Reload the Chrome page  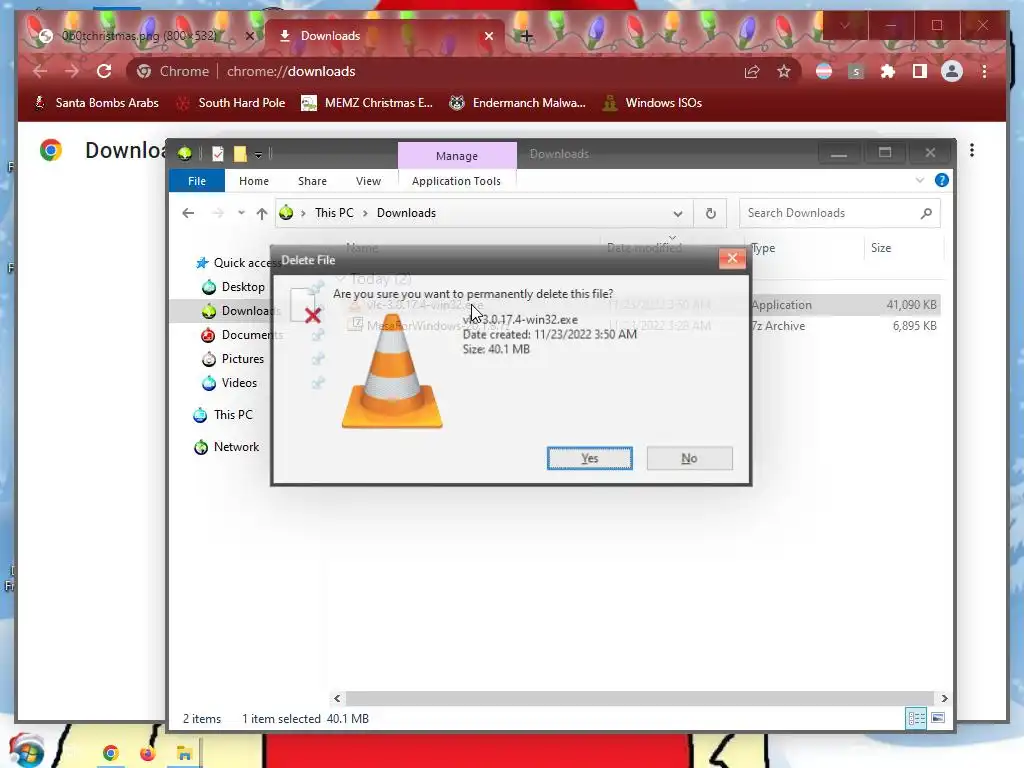[104, 71]
